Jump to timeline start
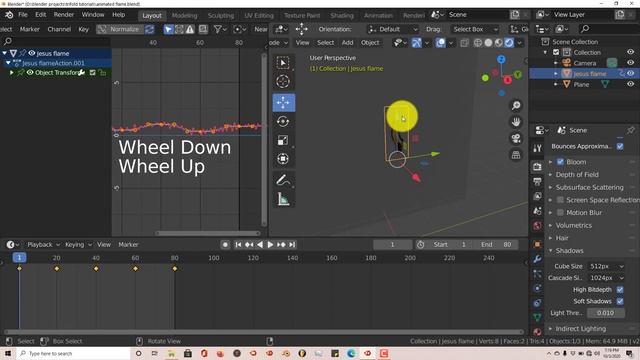Screen dimensions: 640x360 [238, 244]
